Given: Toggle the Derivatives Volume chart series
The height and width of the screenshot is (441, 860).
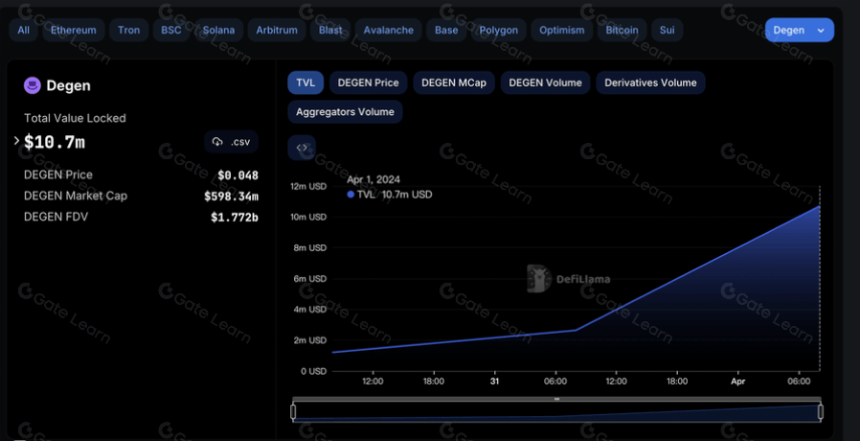Looking at the screenshot, I should [x=650, y=83].
